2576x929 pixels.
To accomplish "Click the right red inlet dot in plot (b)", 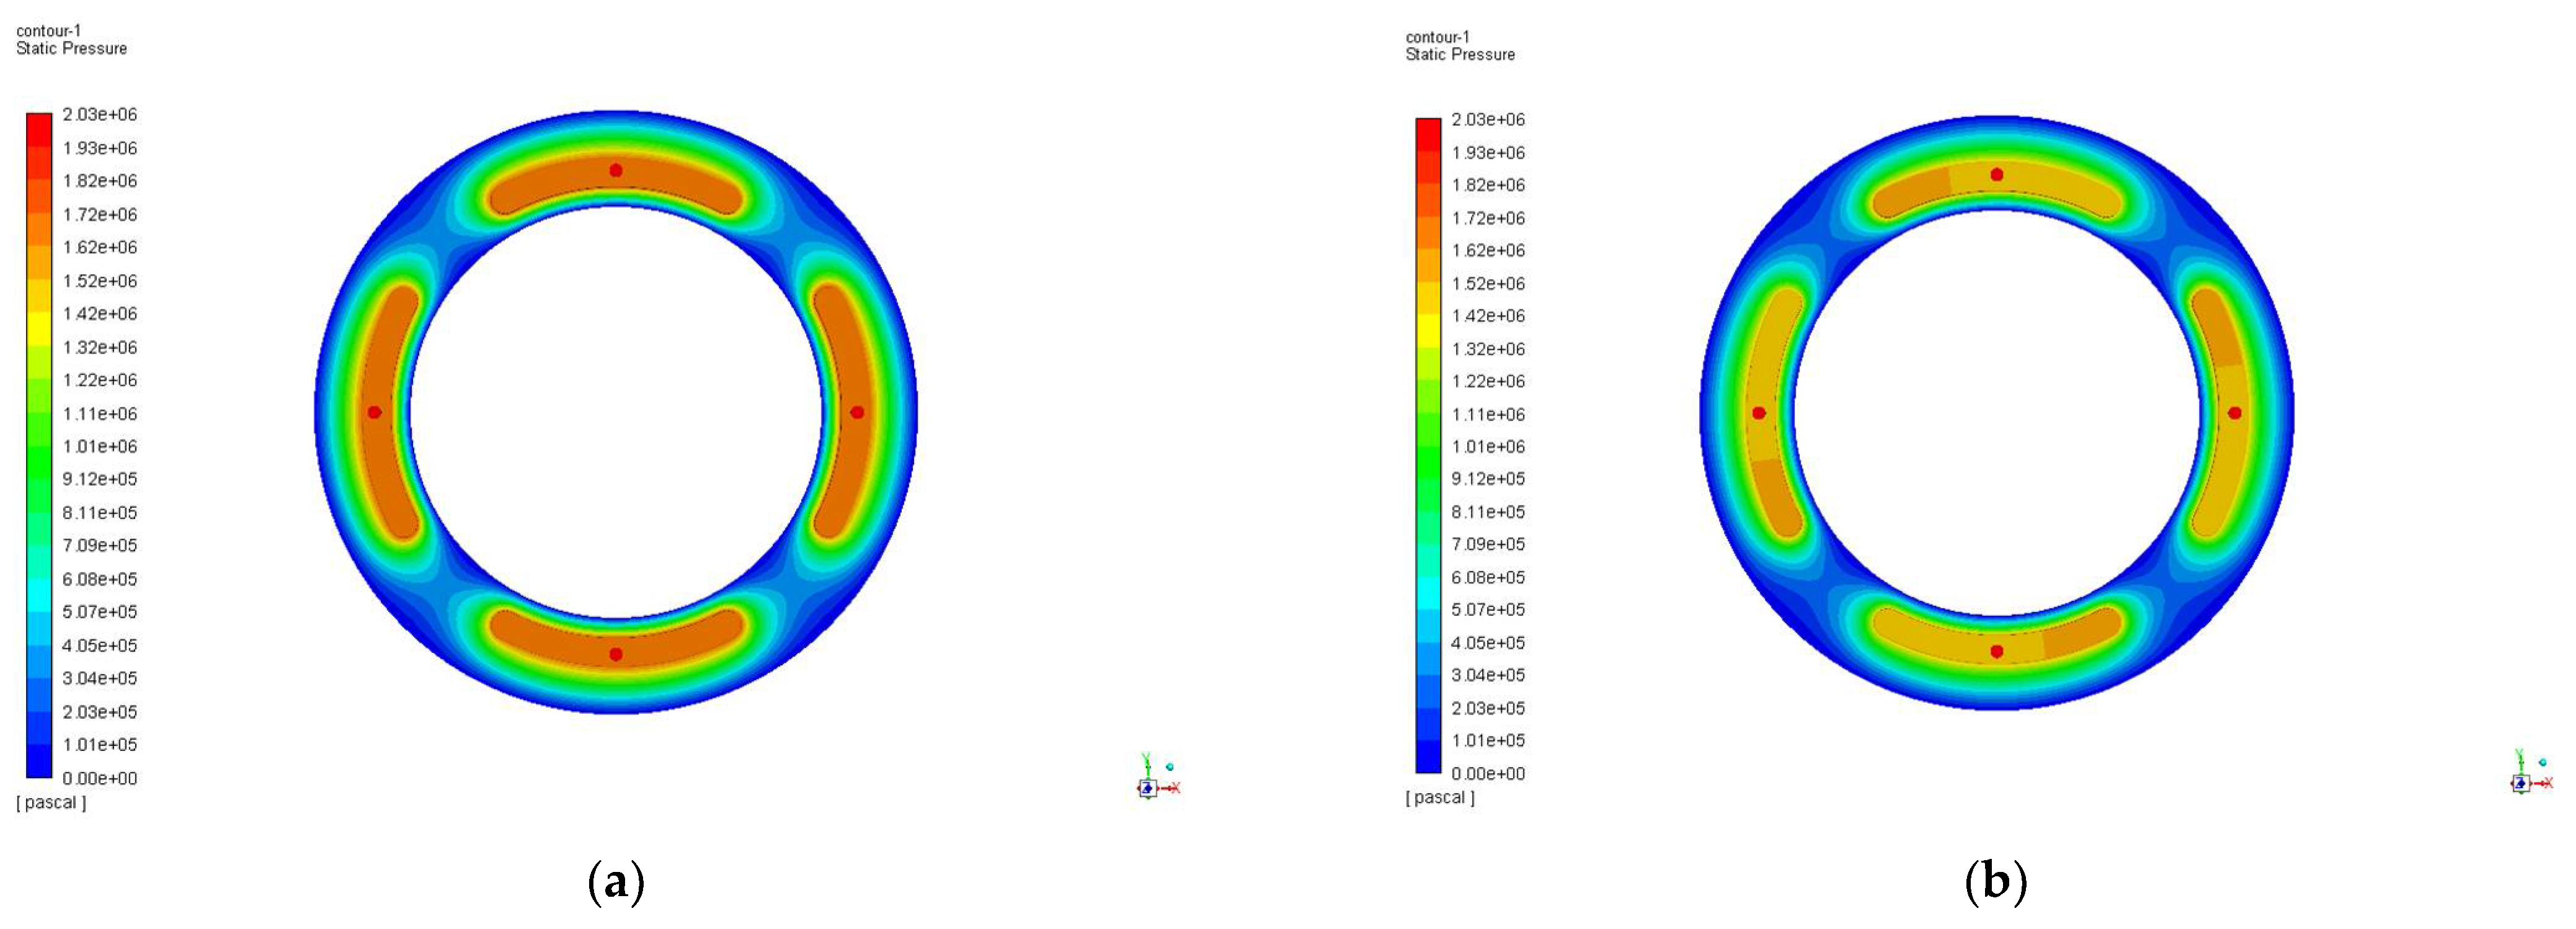I will click(x=2235, y=413).
